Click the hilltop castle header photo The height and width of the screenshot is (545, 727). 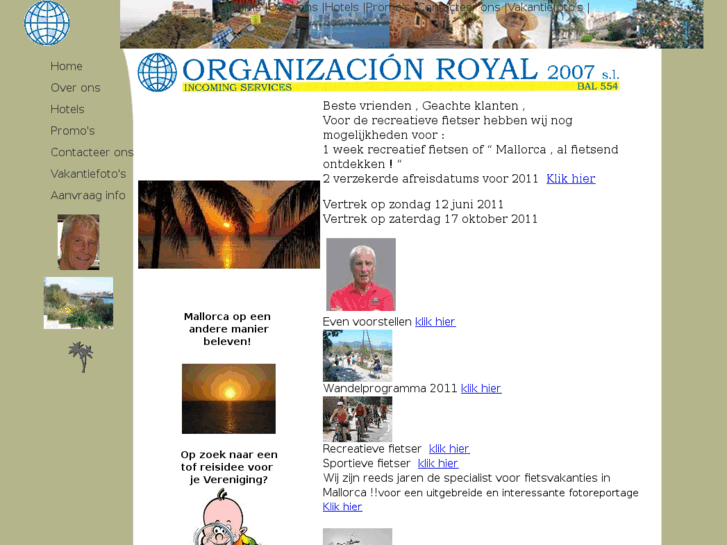pyautogui.click(x=166, y=24)
